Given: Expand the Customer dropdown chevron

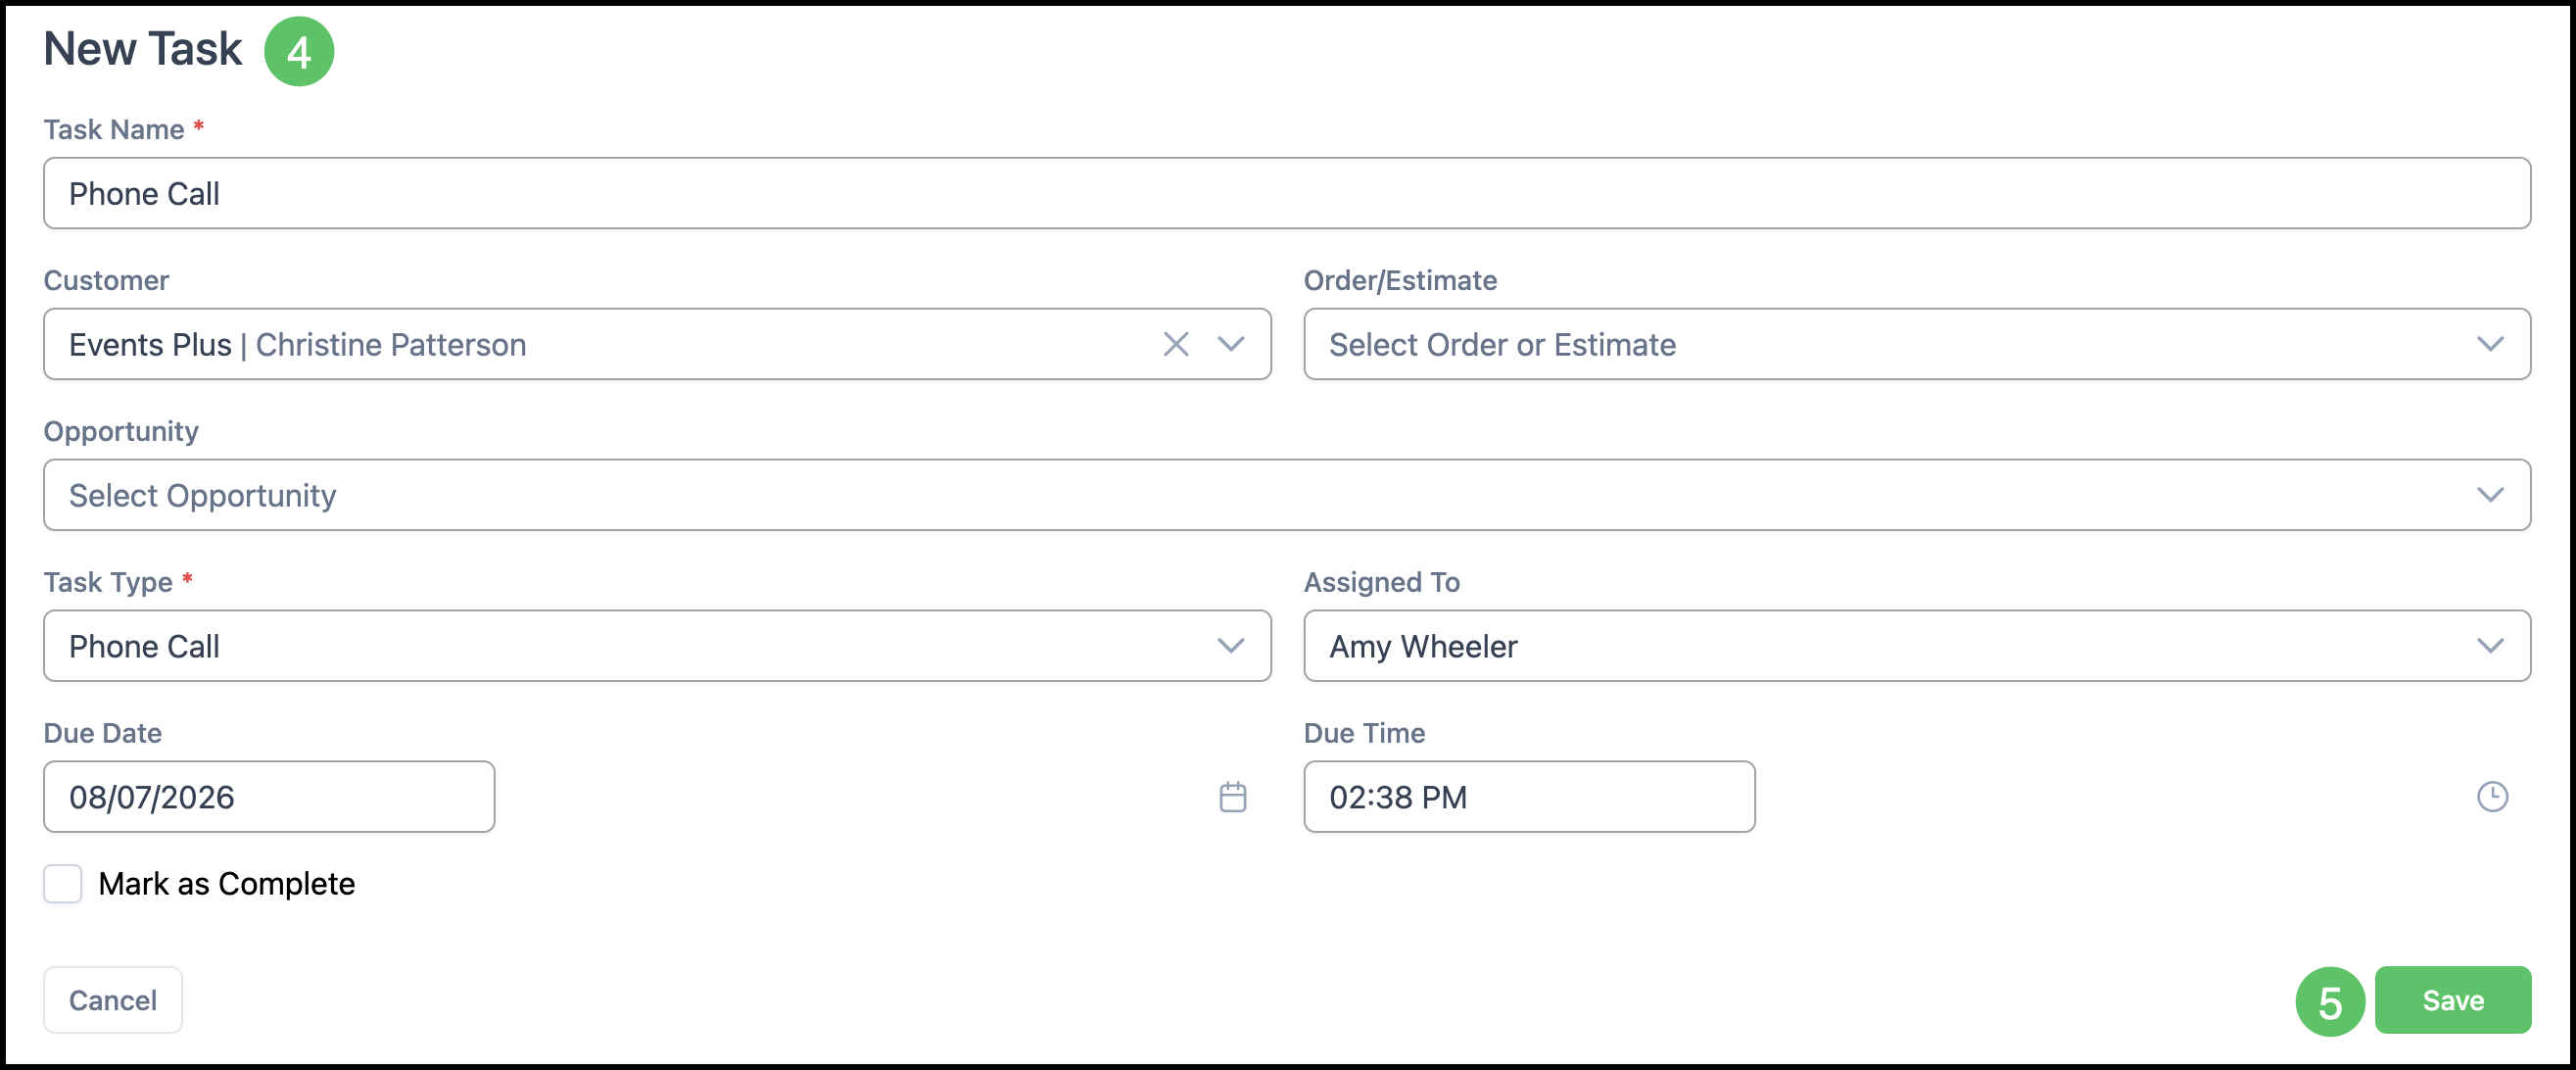Looking at the screenshot, I should coord(1231,344).
